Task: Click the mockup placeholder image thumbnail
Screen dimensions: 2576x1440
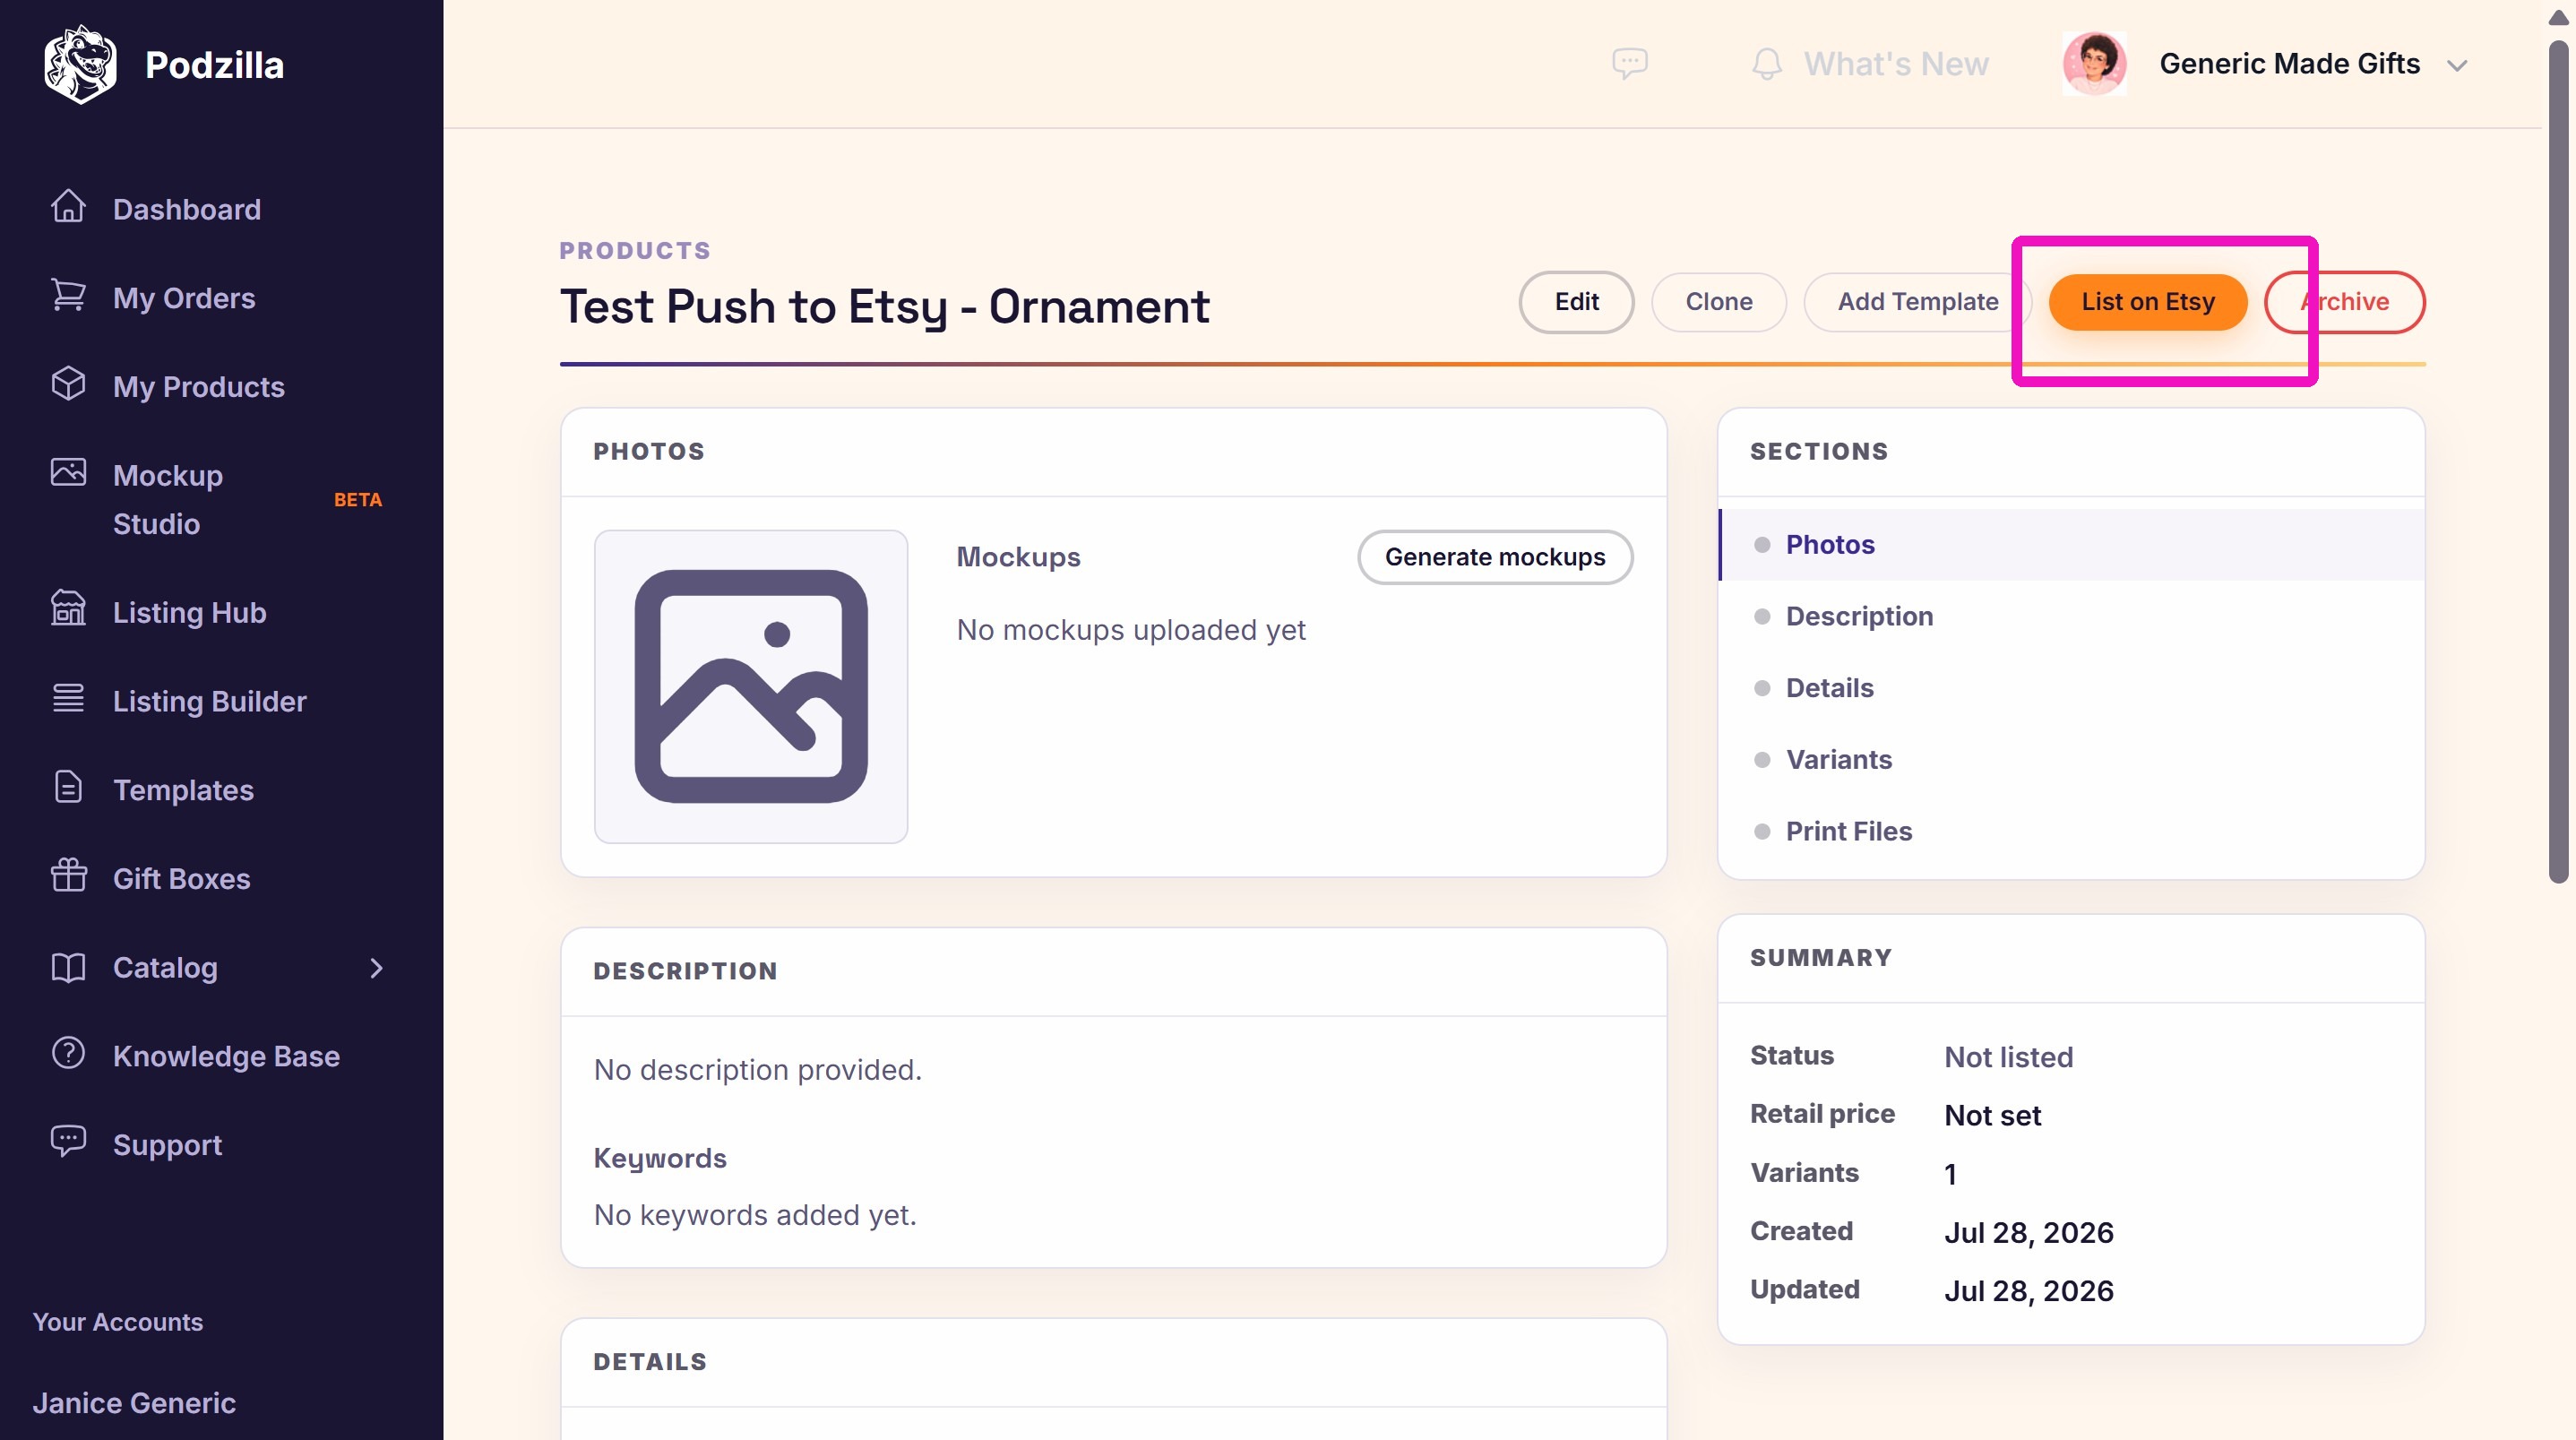Action: point(751,687)
